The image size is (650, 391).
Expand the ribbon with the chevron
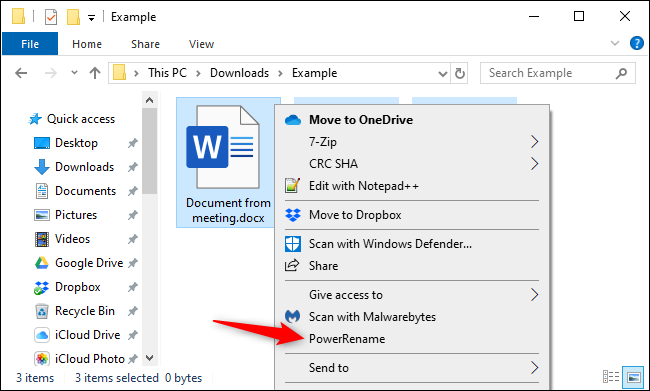(615, 43)
